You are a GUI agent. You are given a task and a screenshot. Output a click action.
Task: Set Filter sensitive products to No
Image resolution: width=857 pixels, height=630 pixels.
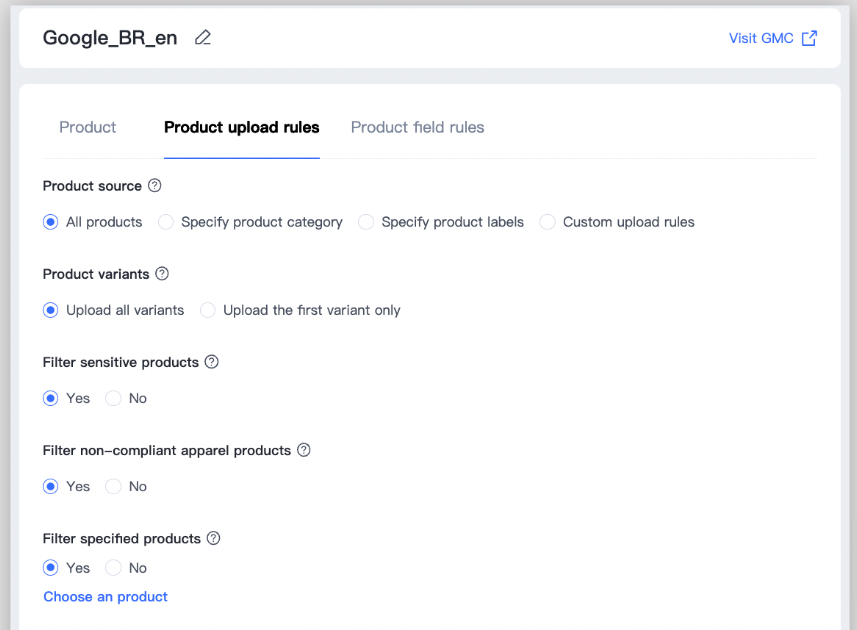[x=114, y=398]
